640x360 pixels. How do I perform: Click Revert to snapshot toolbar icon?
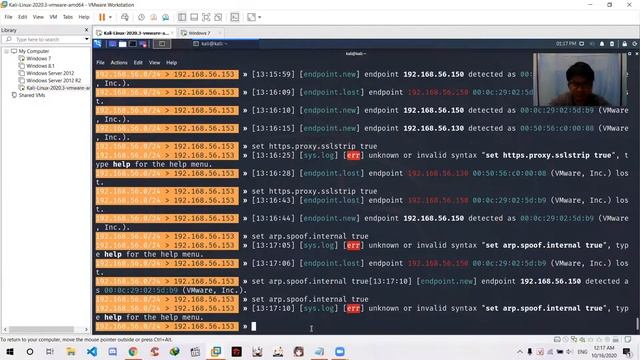pyautogui.click(x=153, y=17)
